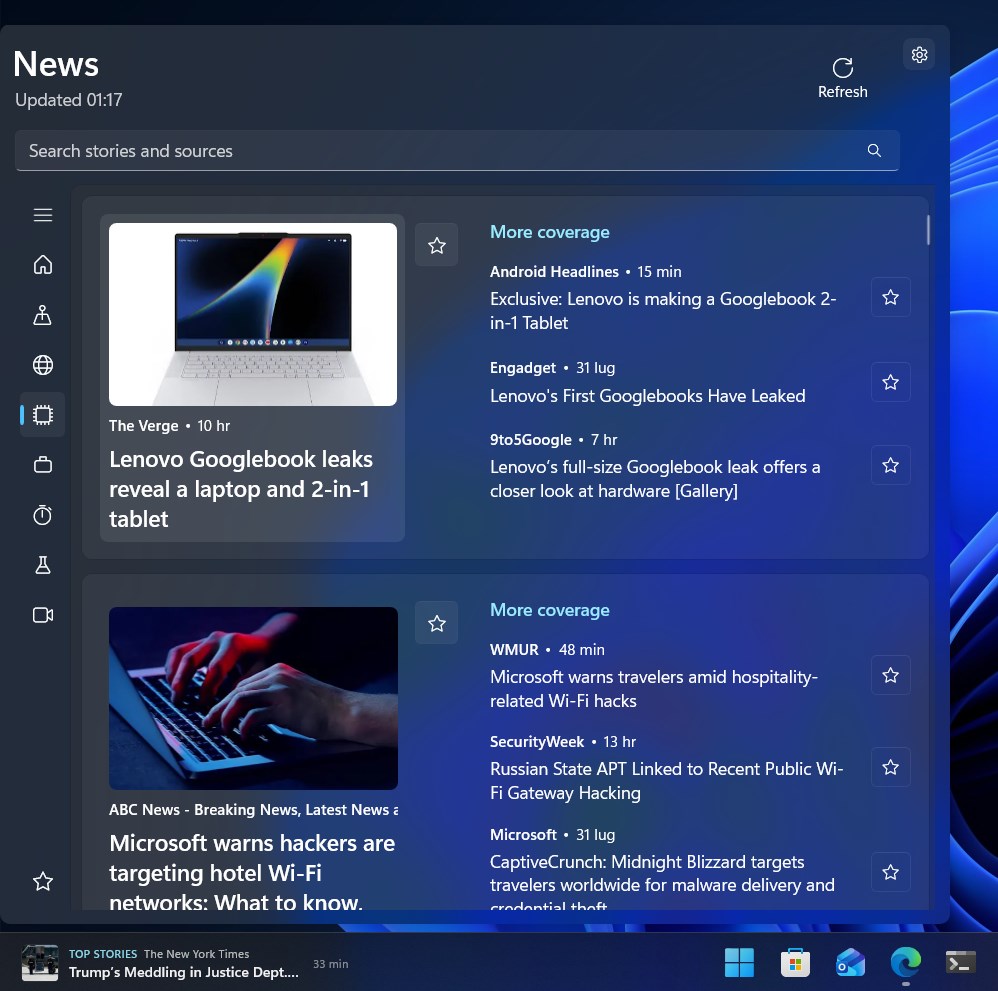Click the news feed vertical scrollbar
This screenshot has height=991, width=998.
tap(928, 230)
